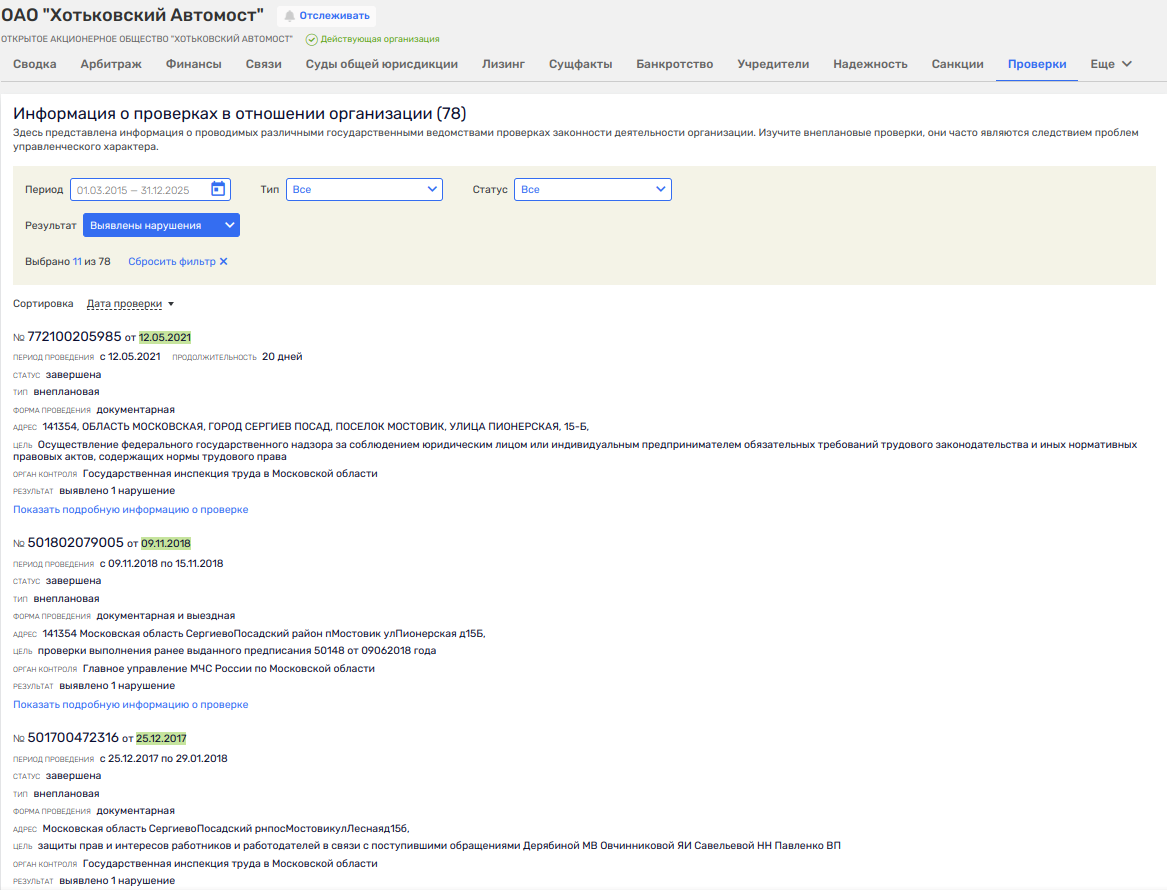The image size is (1167, 890).
Task: Switch to the Арбитраж tab
Action: tap(111, 64)
